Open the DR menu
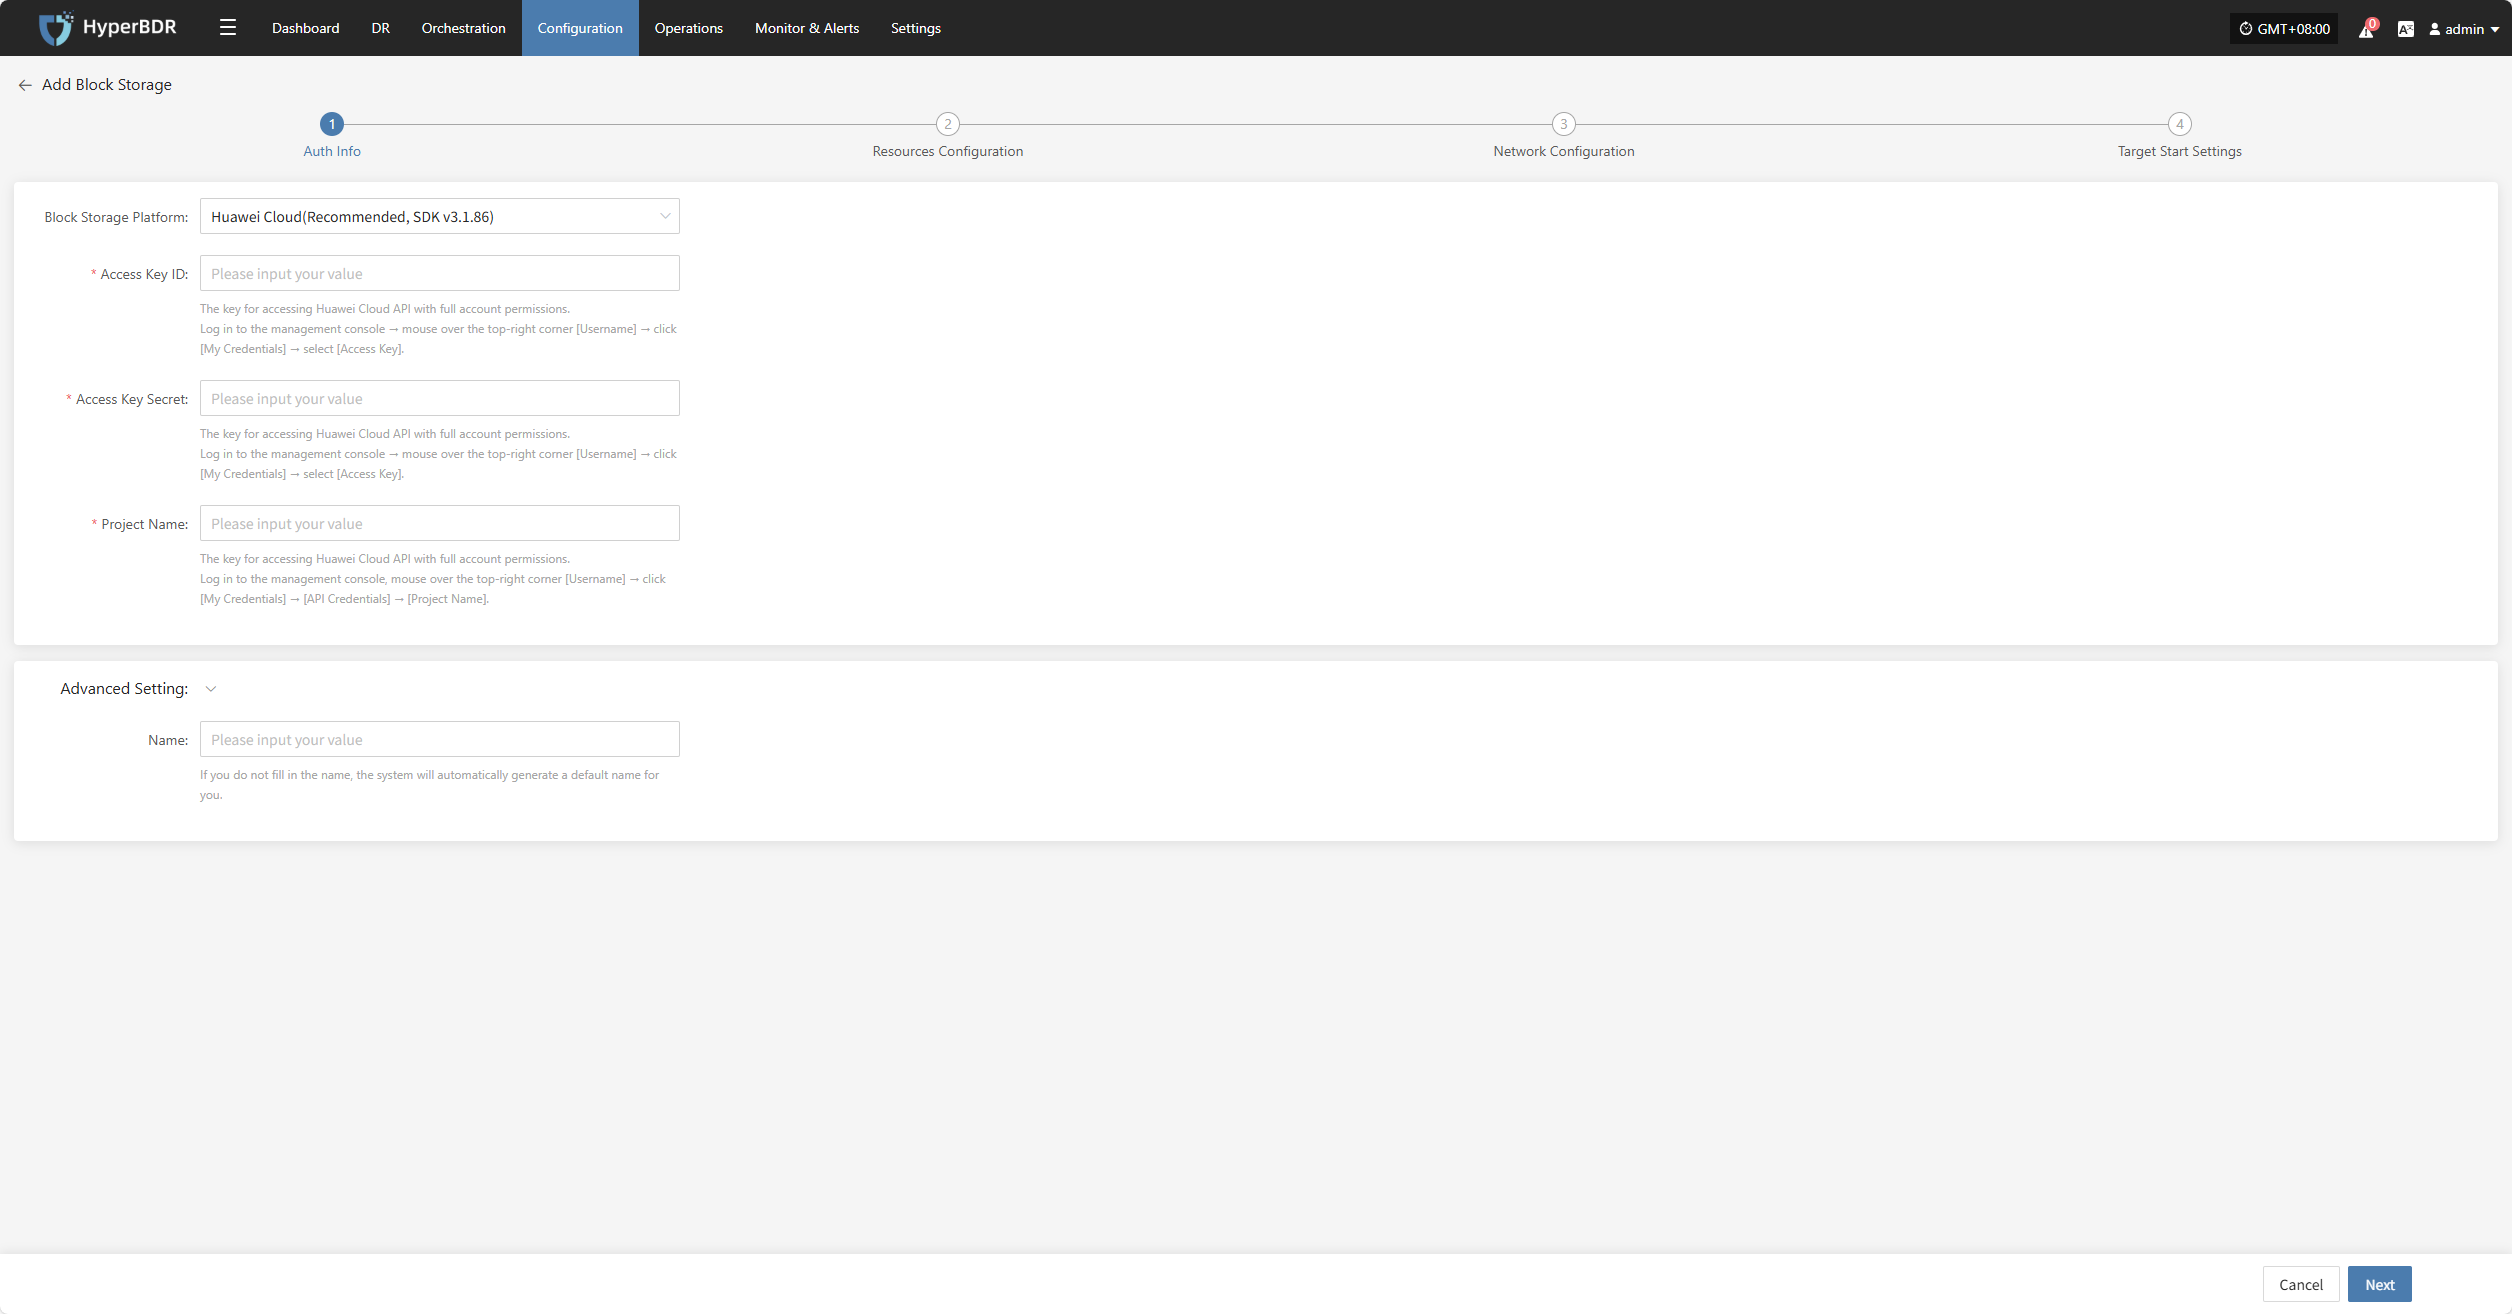This screenshot has height=1314, width=2512. (x=380, y=28)
